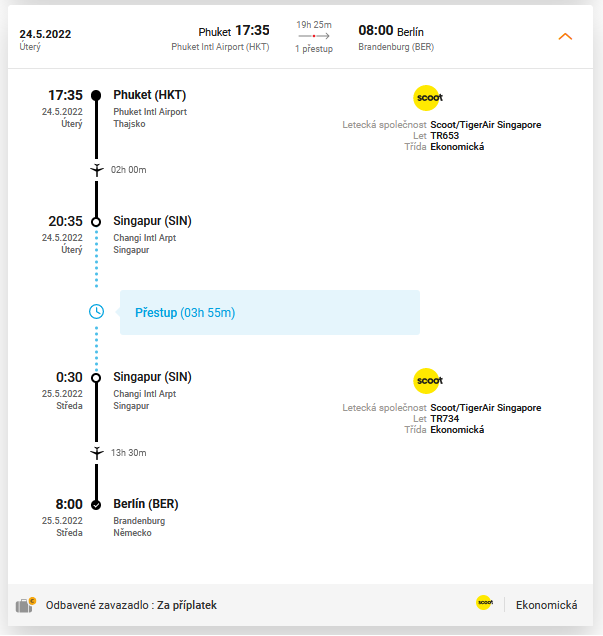
Task: Click the Phuket departure dot marker
Action: pyautogui.click(x=96, y=95)
